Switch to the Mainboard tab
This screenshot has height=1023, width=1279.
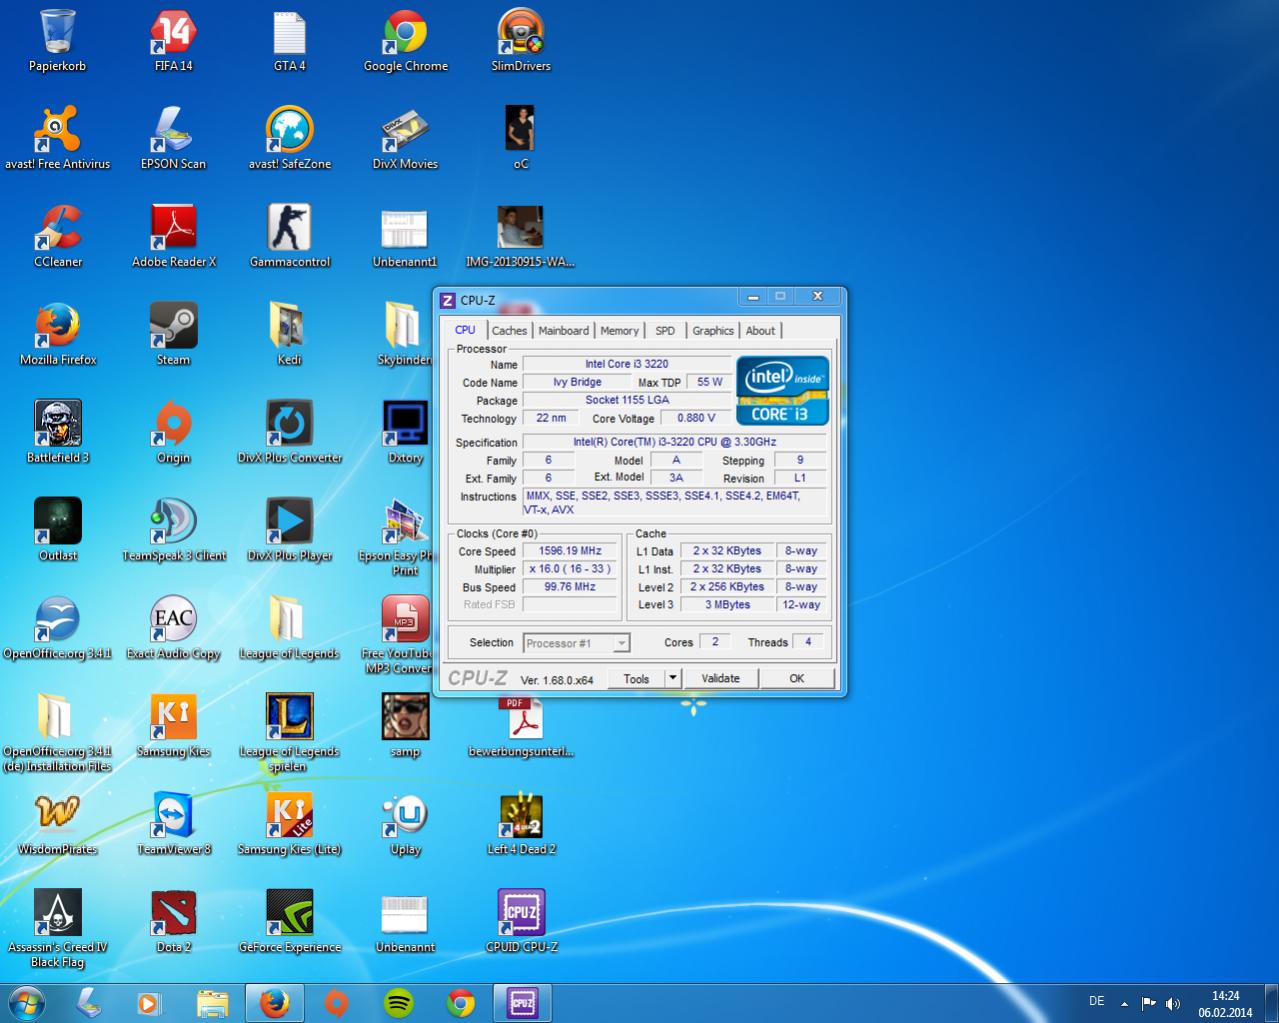(x=563, y=331)
